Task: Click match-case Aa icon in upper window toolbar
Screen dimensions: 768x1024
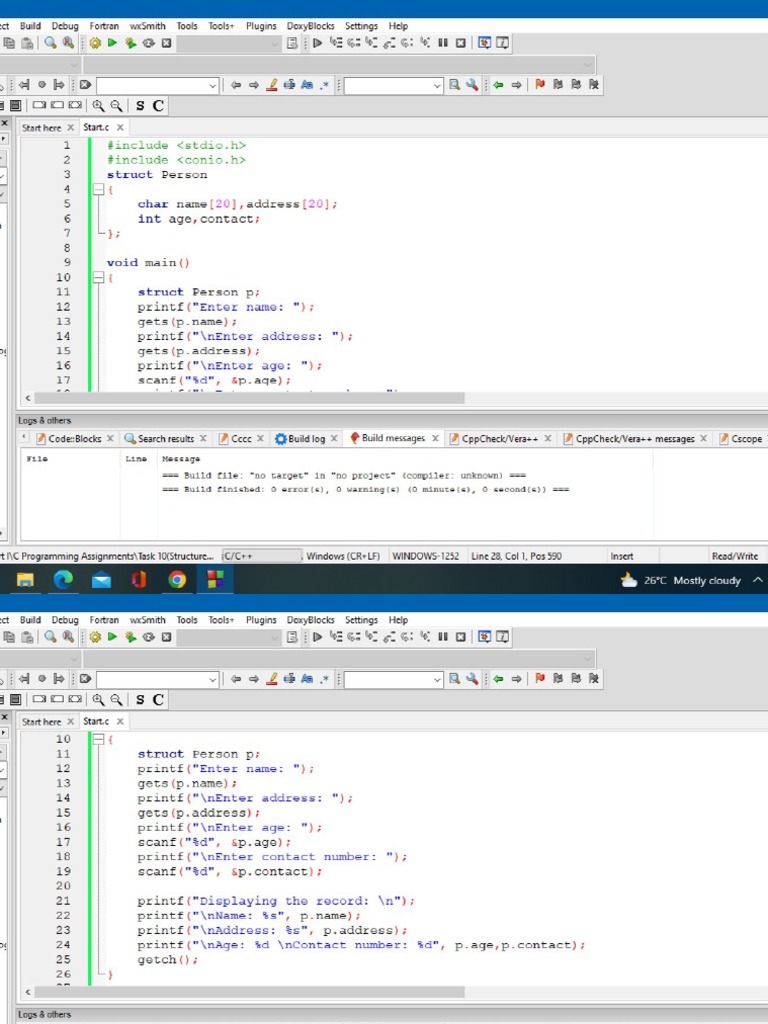Action: coord(307,85)
